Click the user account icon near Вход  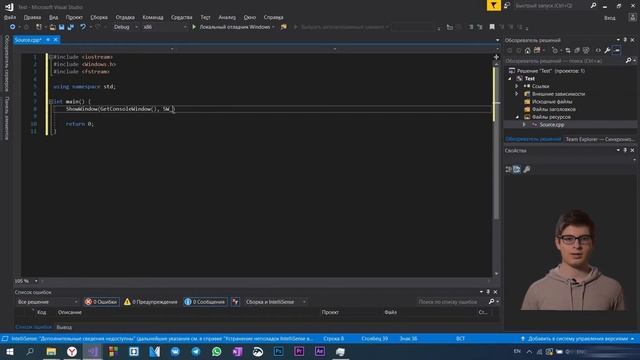632,17
